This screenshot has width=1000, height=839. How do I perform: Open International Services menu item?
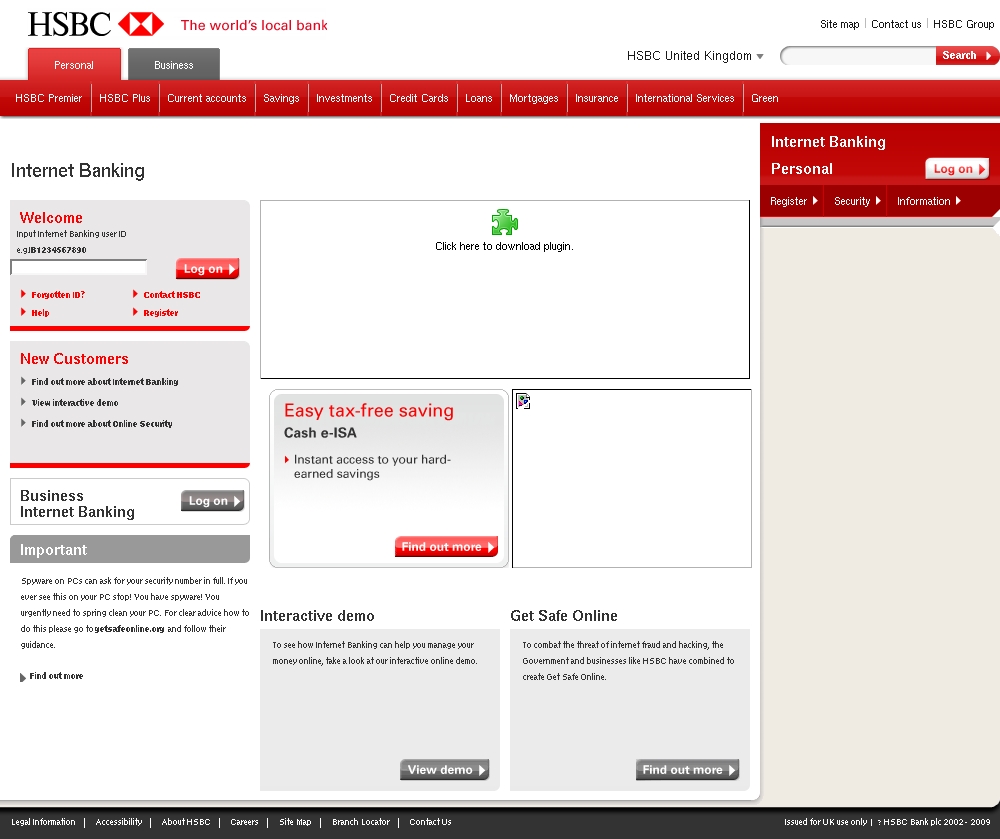pos(685,98)
